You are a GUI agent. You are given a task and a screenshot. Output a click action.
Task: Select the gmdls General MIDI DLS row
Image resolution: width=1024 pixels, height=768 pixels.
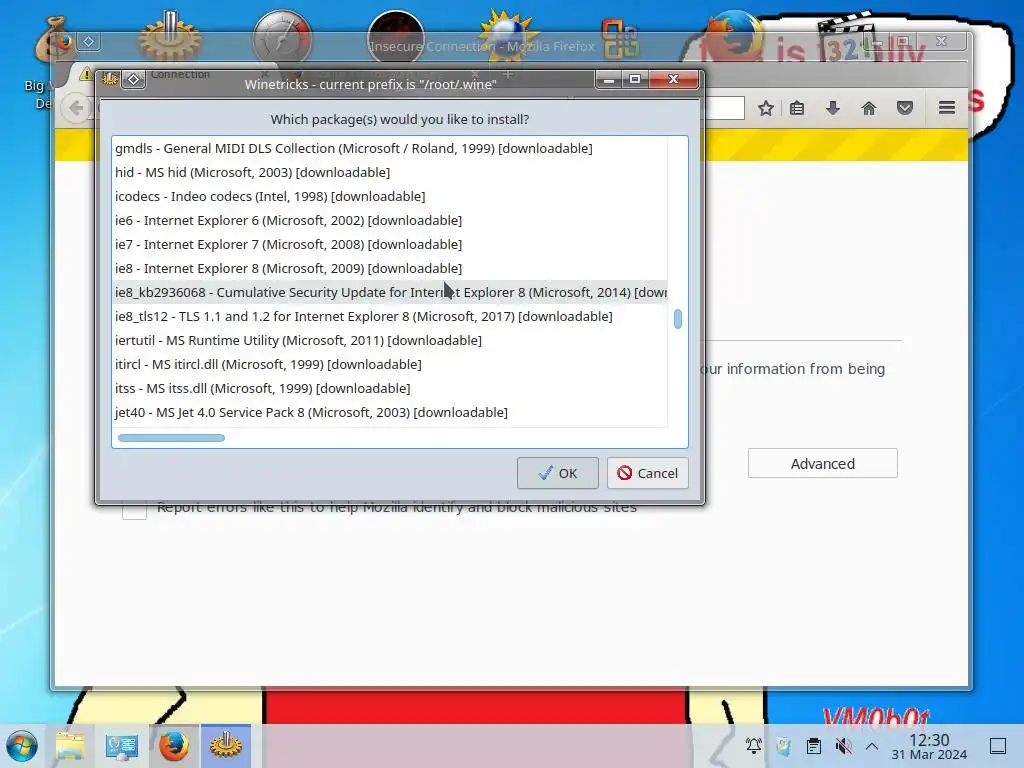(390, 148)
